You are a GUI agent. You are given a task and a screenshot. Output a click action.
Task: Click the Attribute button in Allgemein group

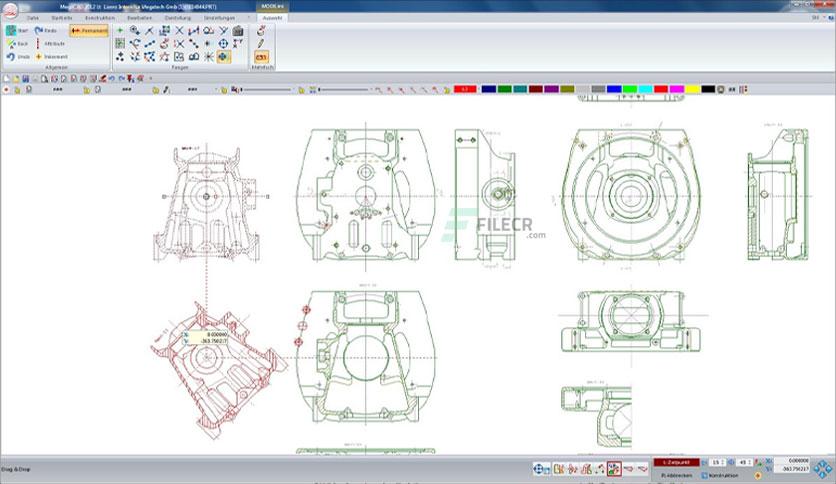tap(51, 44)
